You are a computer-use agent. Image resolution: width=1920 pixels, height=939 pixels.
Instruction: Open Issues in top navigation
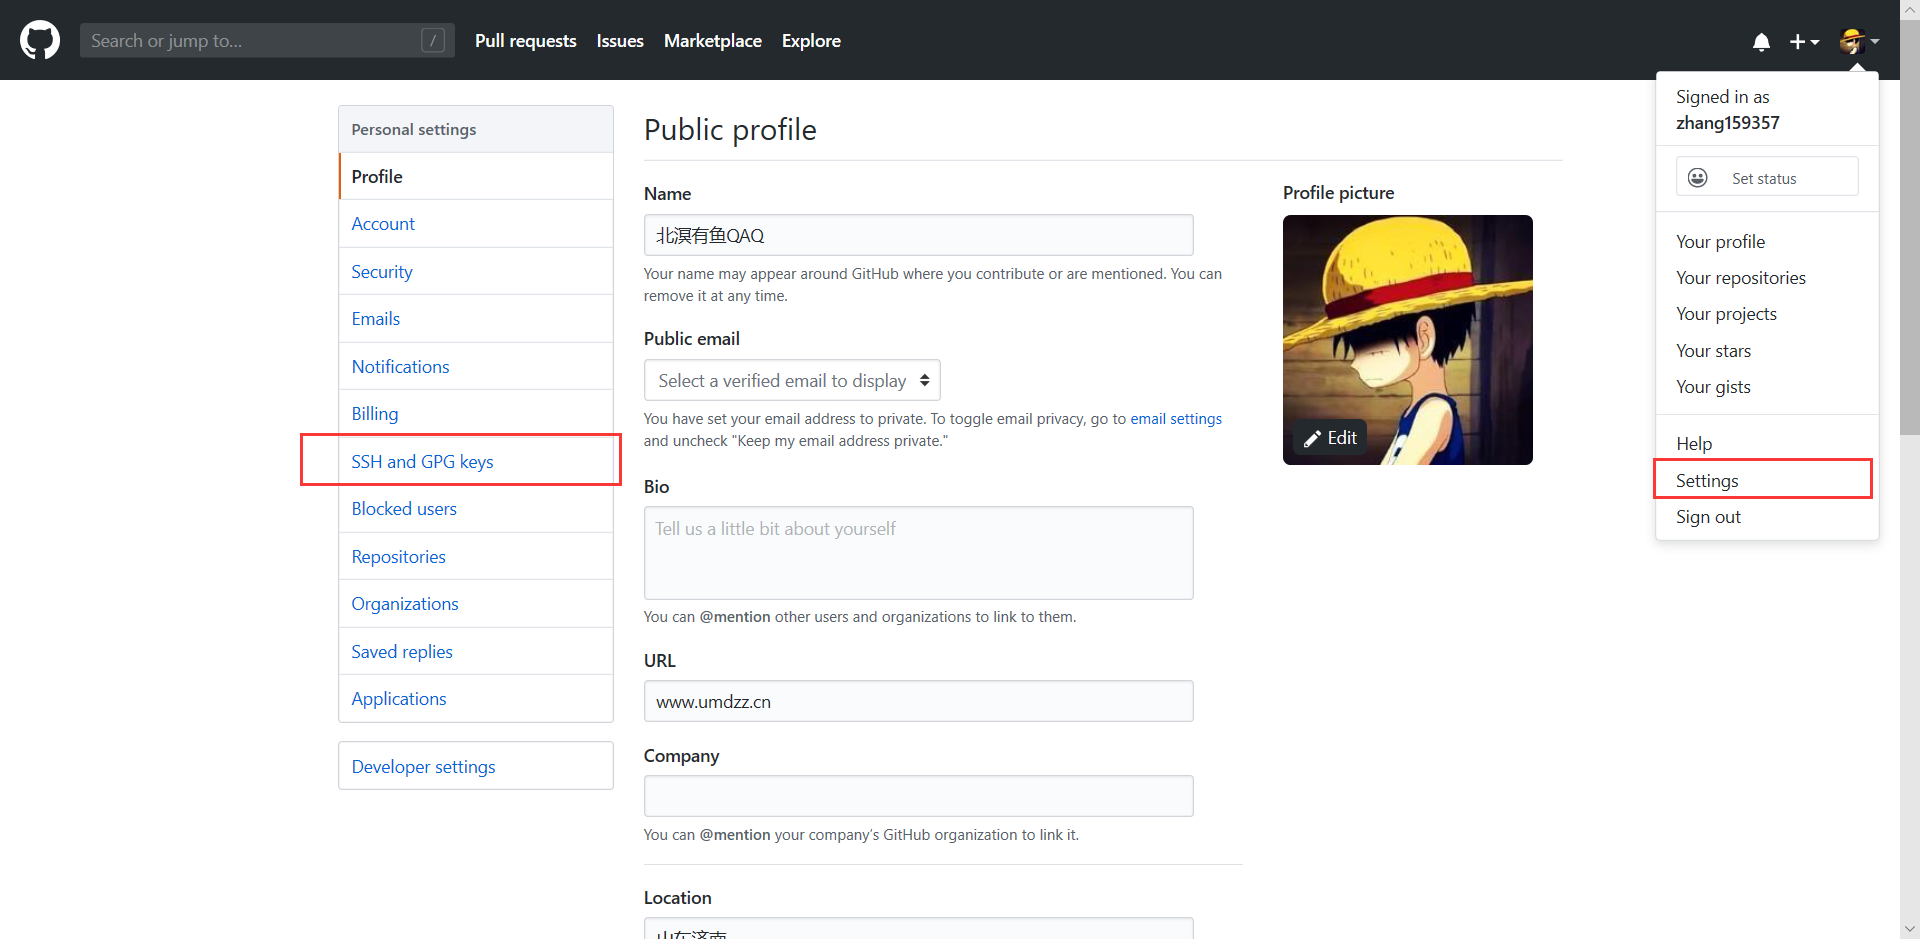coord(620,41)
